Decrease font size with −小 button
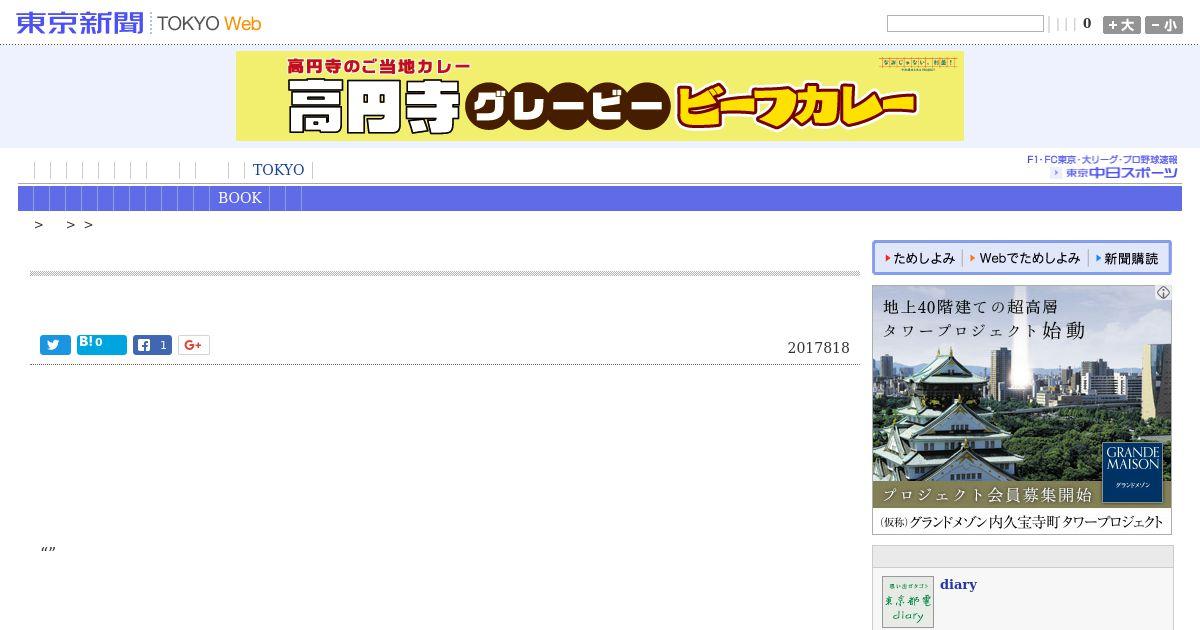Image resolution: width=1200 pixels, height=630 pixels. click(1164, 25)
